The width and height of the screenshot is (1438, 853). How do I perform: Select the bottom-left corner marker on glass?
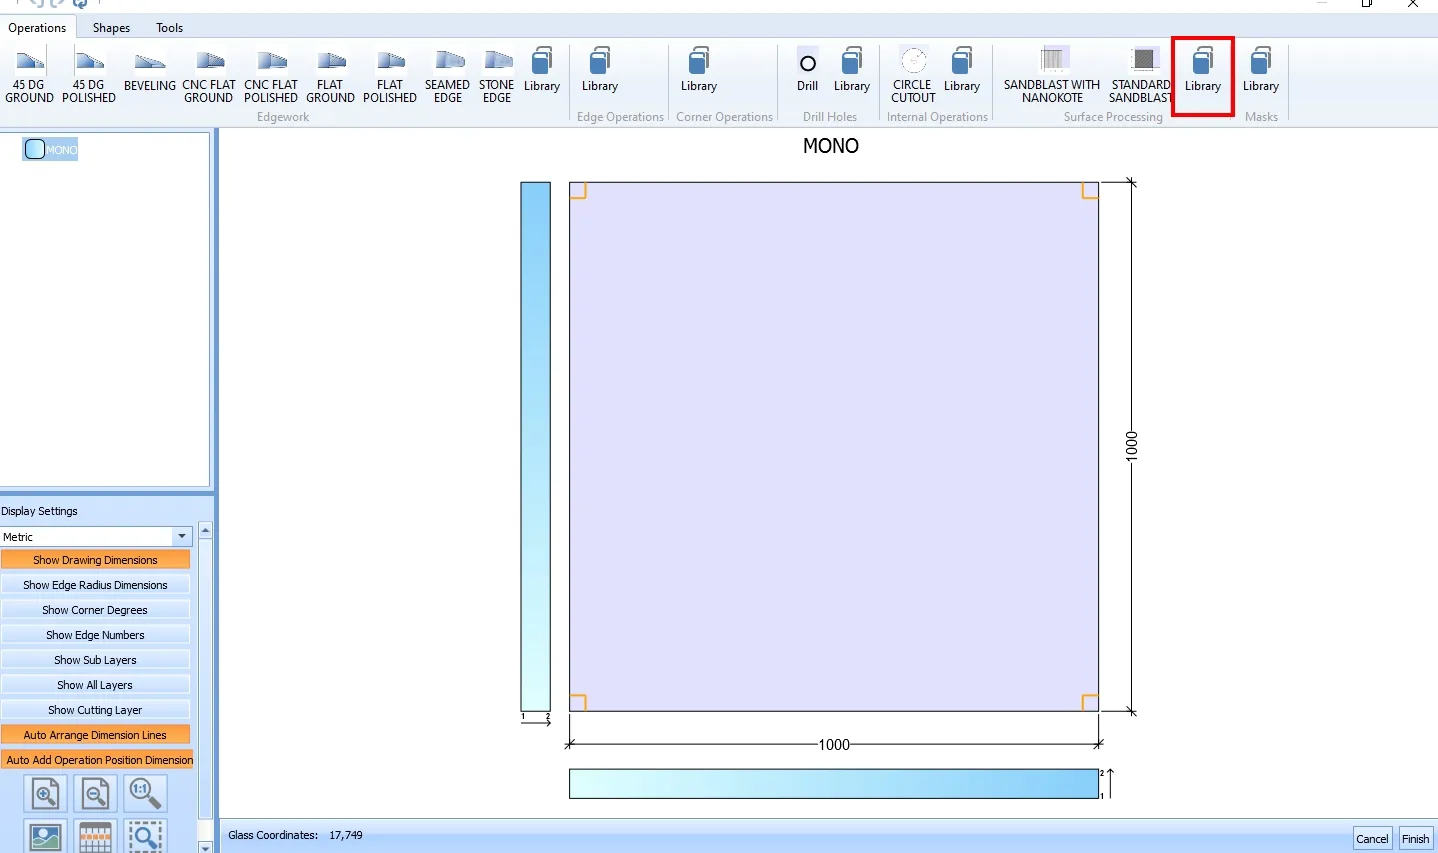578,702
